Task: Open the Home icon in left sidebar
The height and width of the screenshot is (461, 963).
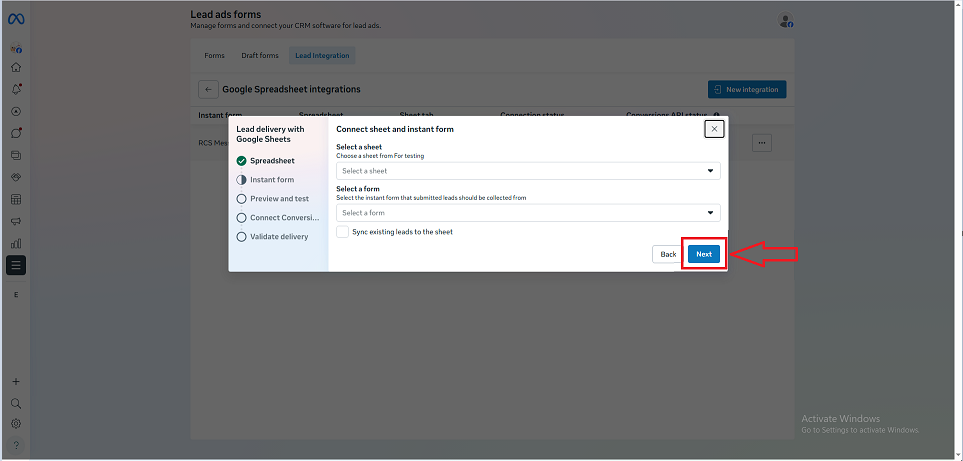Action: [16, 68]
